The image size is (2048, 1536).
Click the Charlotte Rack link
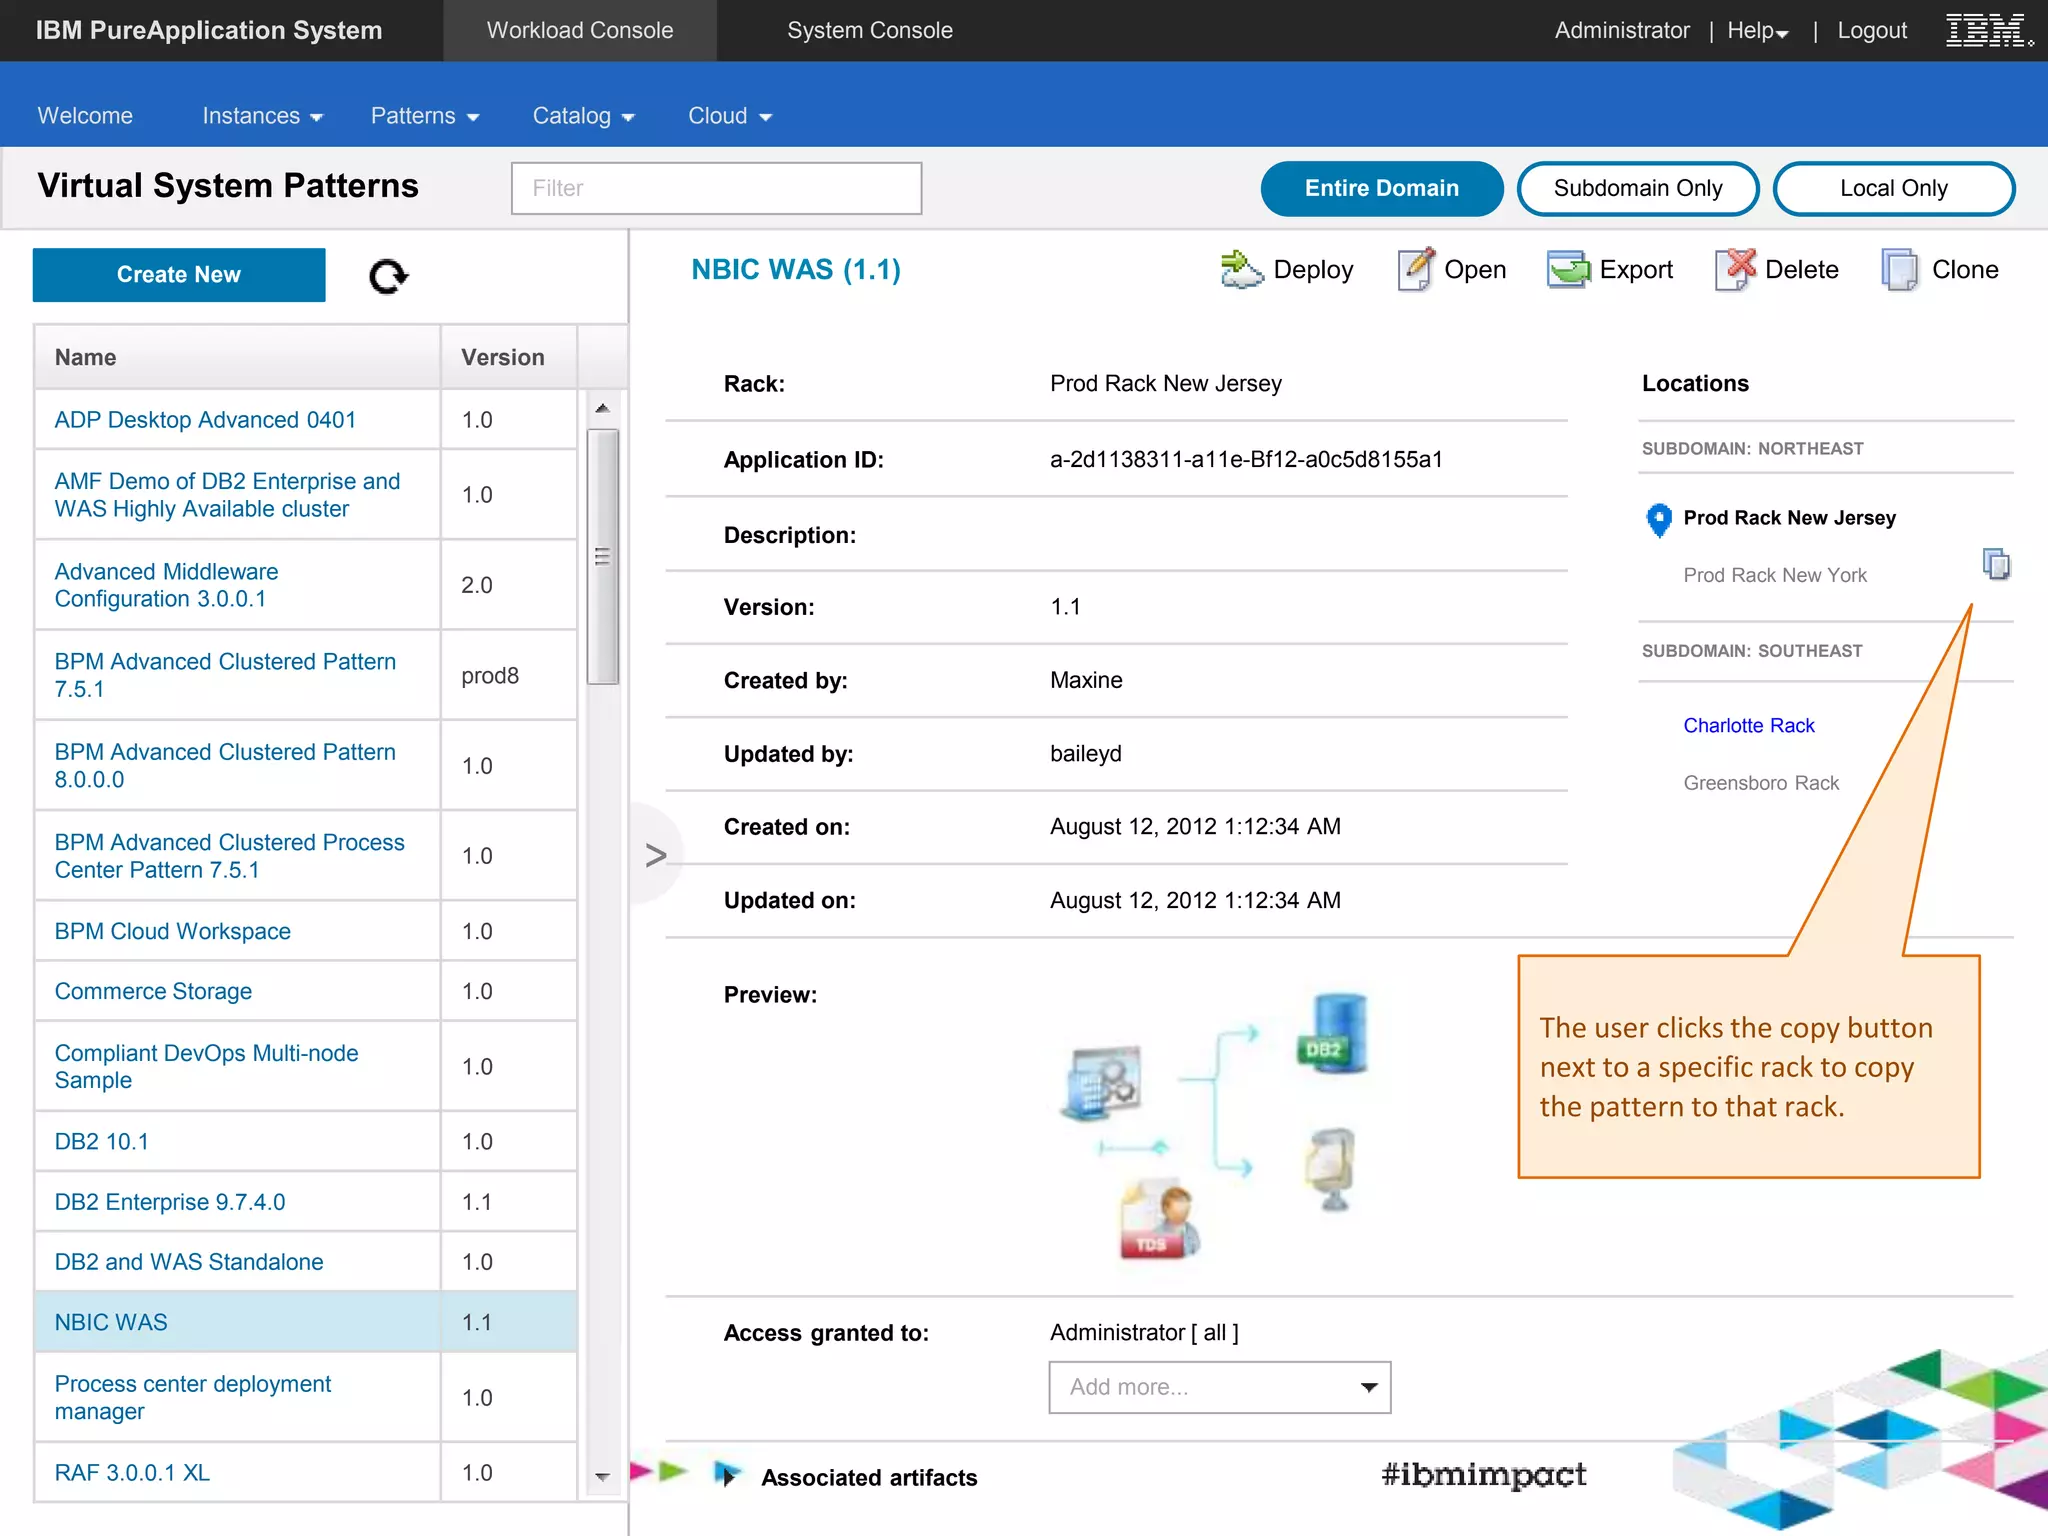(1748, 726)
